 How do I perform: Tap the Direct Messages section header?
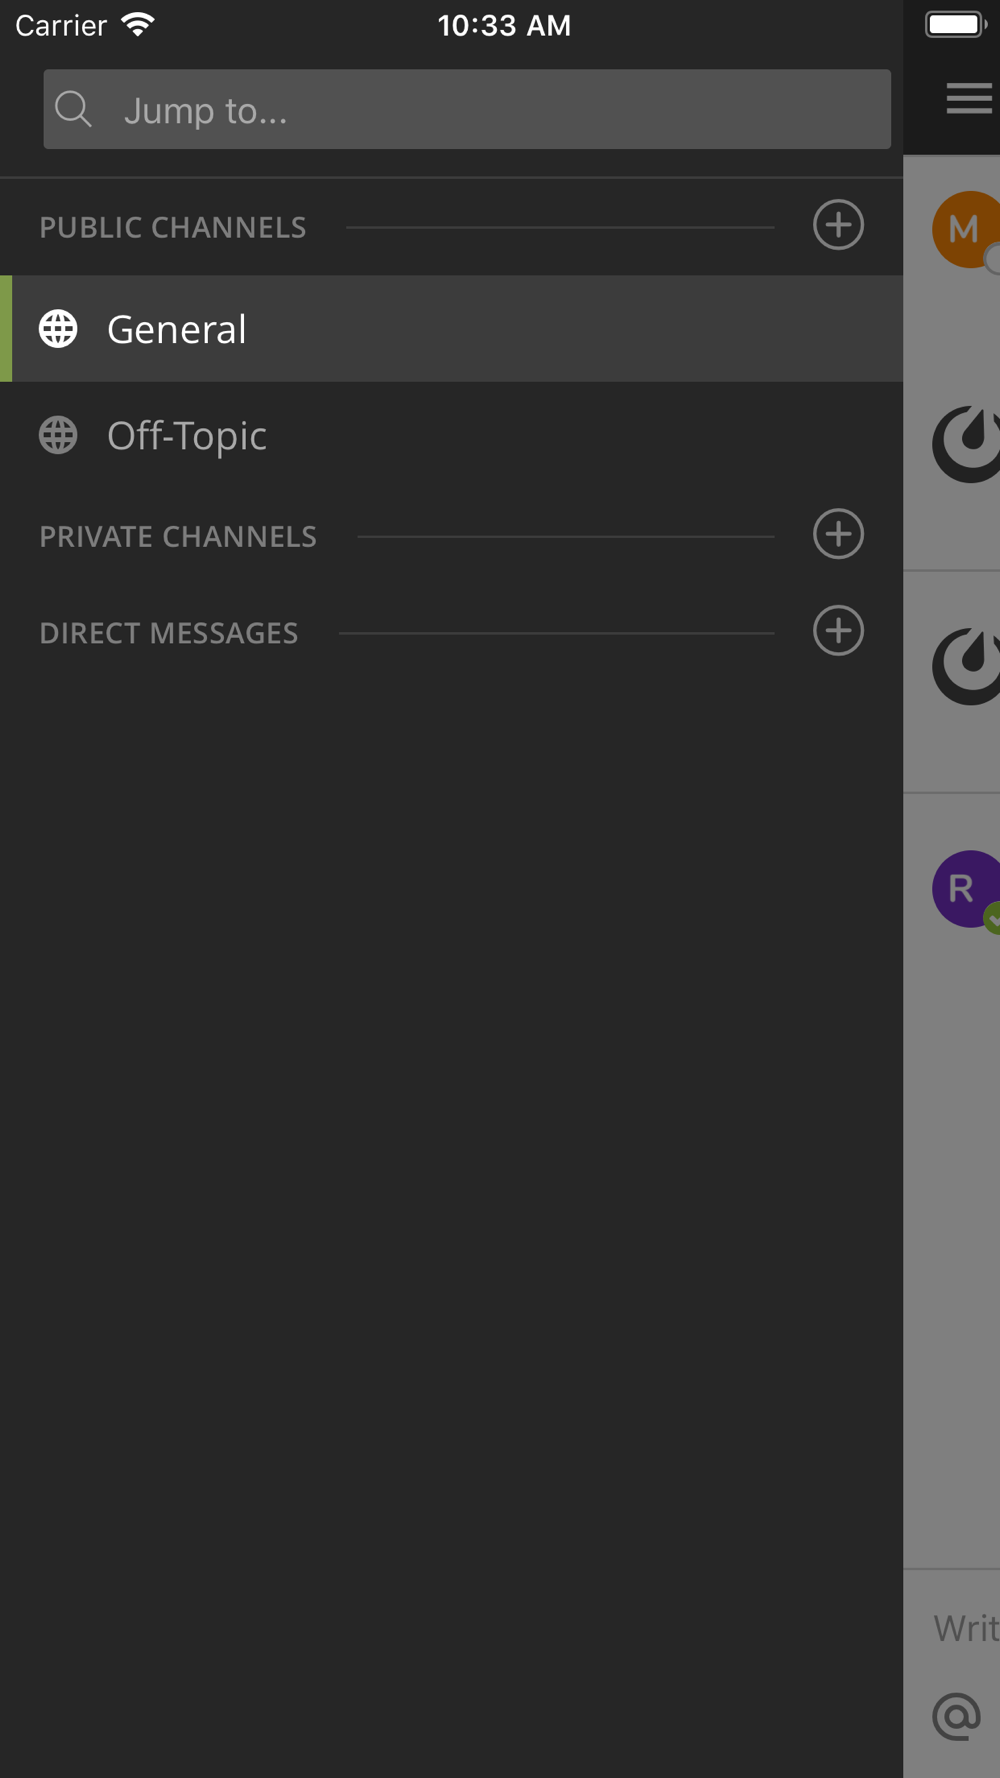tap(169, 633)
